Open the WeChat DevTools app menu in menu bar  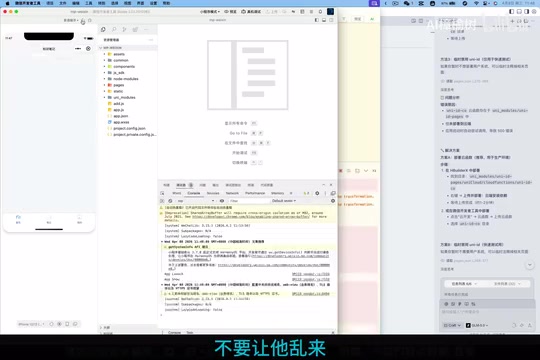pyautogui.click(x=28, y=3)
